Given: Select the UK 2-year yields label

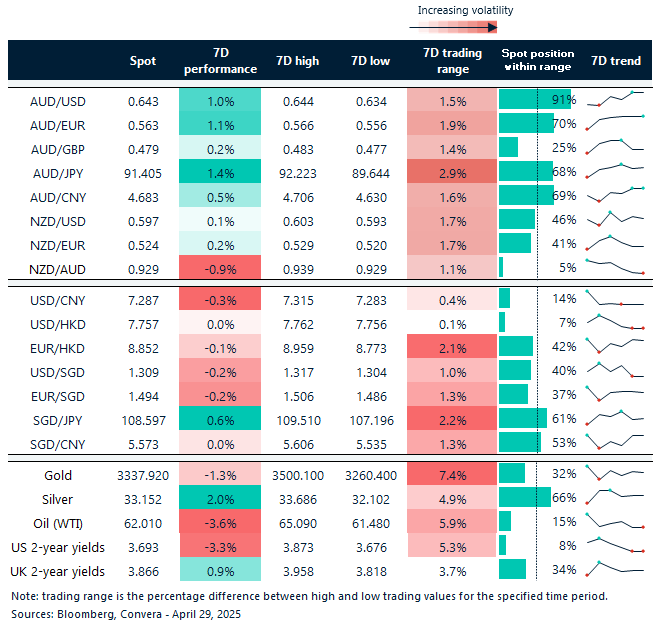Looking at the screenshot, I should coord(58,571).
